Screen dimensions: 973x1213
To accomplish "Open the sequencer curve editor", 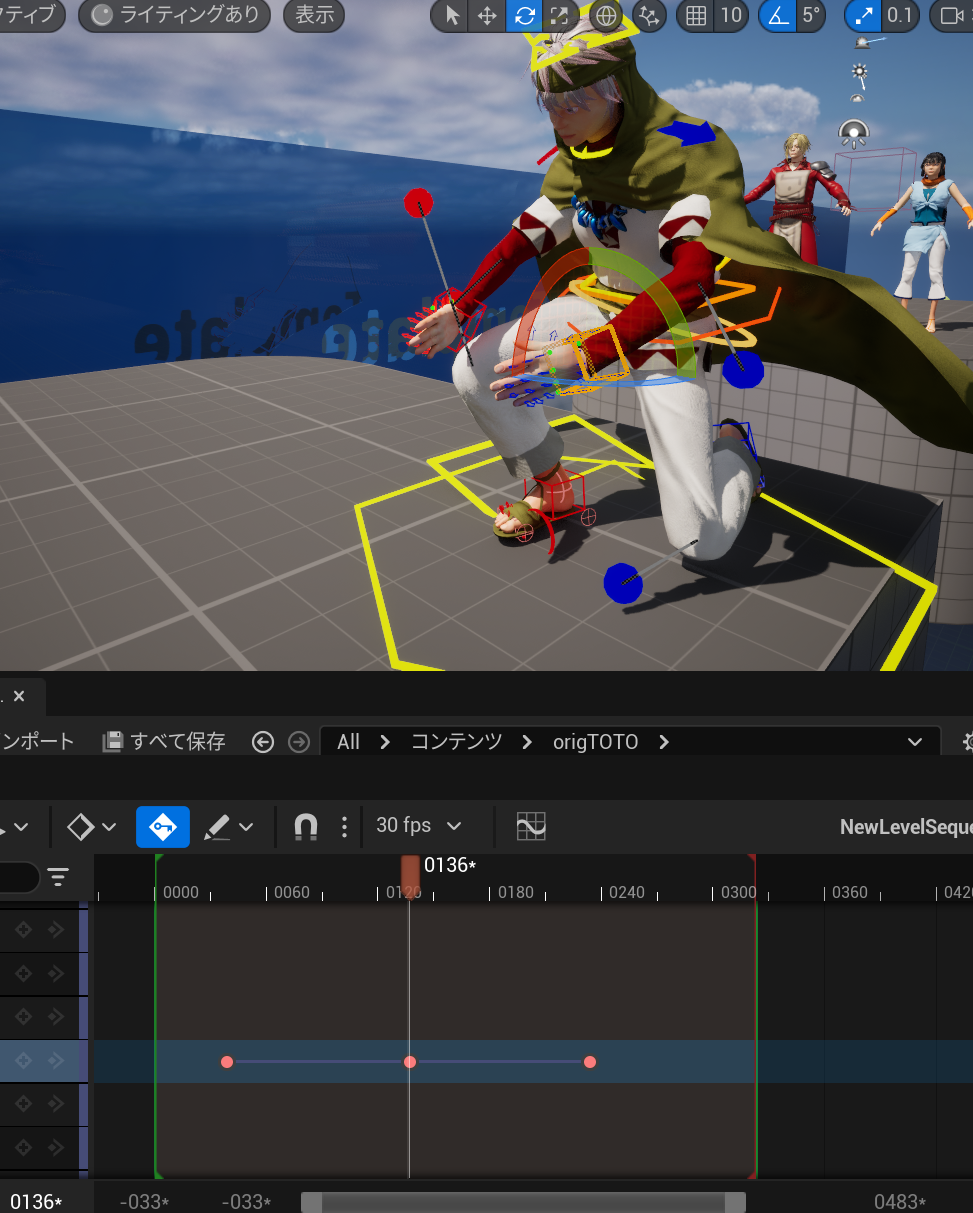I will coord(531,826).
